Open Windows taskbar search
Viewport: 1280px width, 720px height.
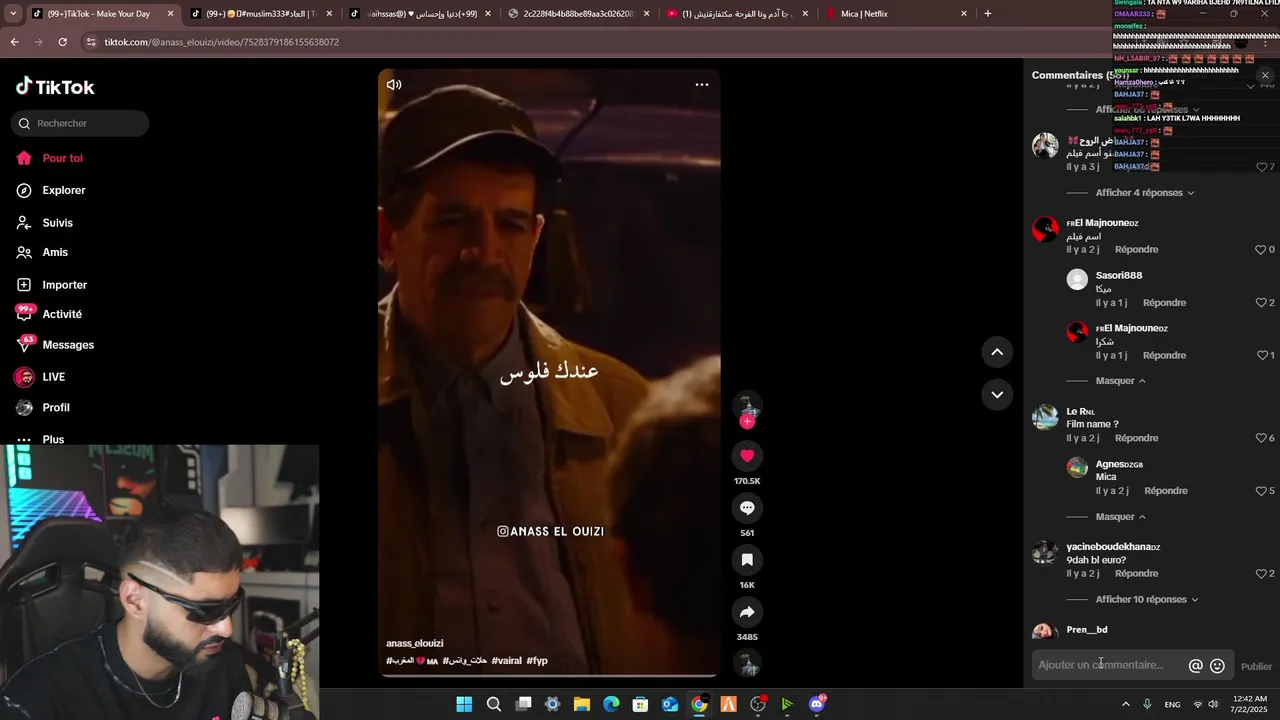coord(494,704)
